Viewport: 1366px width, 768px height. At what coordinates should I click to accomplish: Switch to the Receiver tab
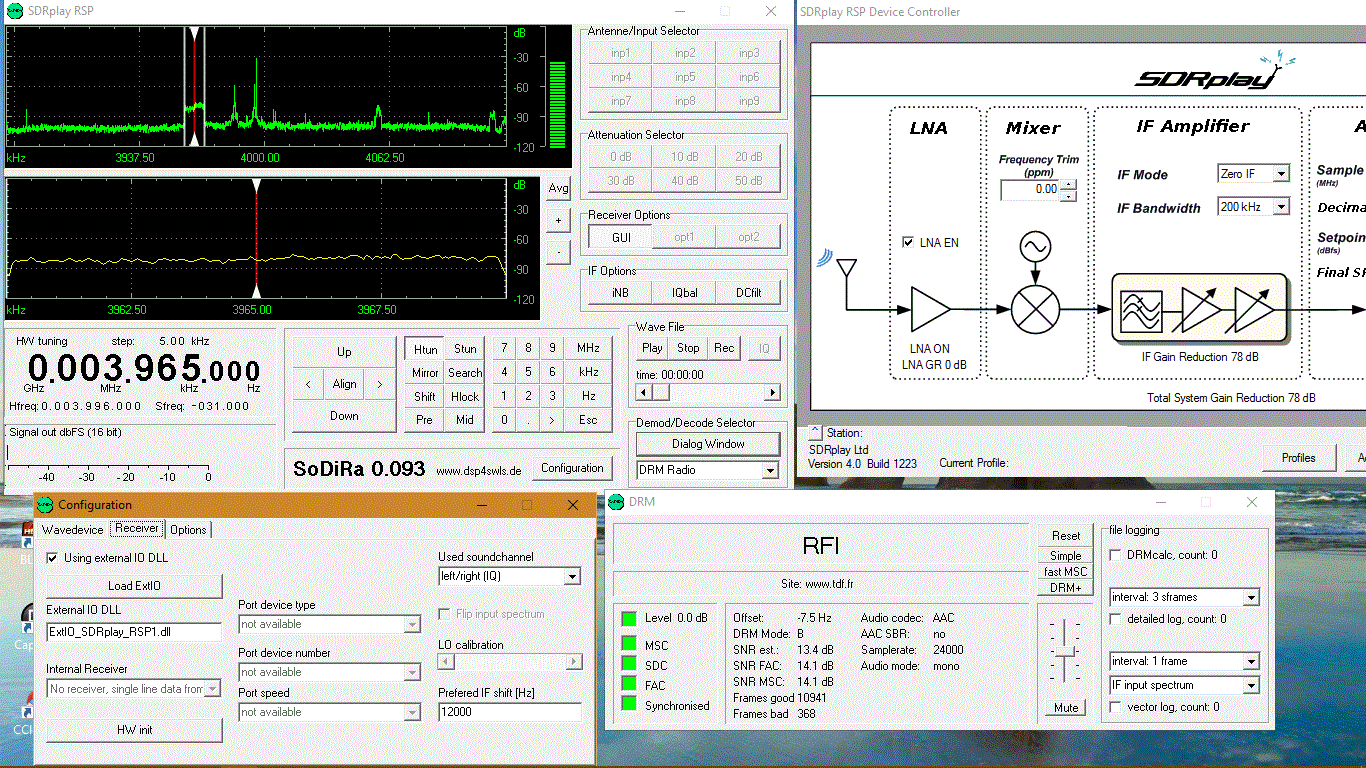(136, 528)
